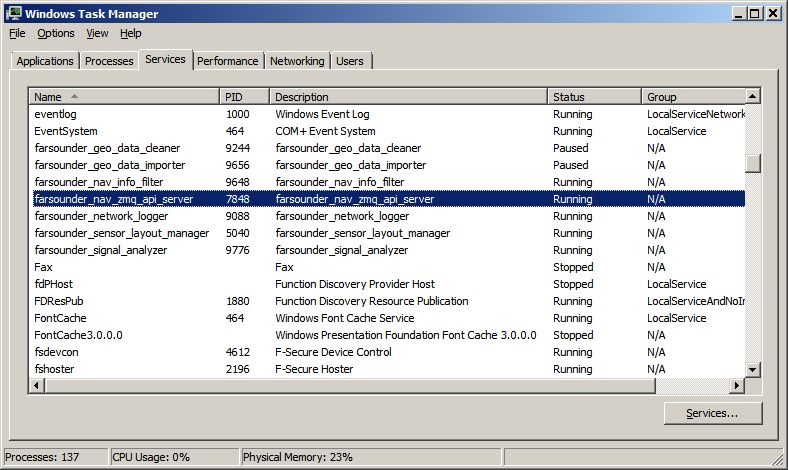788x470 pixels.
Task: Click the Name column sort arrow
Action: (74, 97)
